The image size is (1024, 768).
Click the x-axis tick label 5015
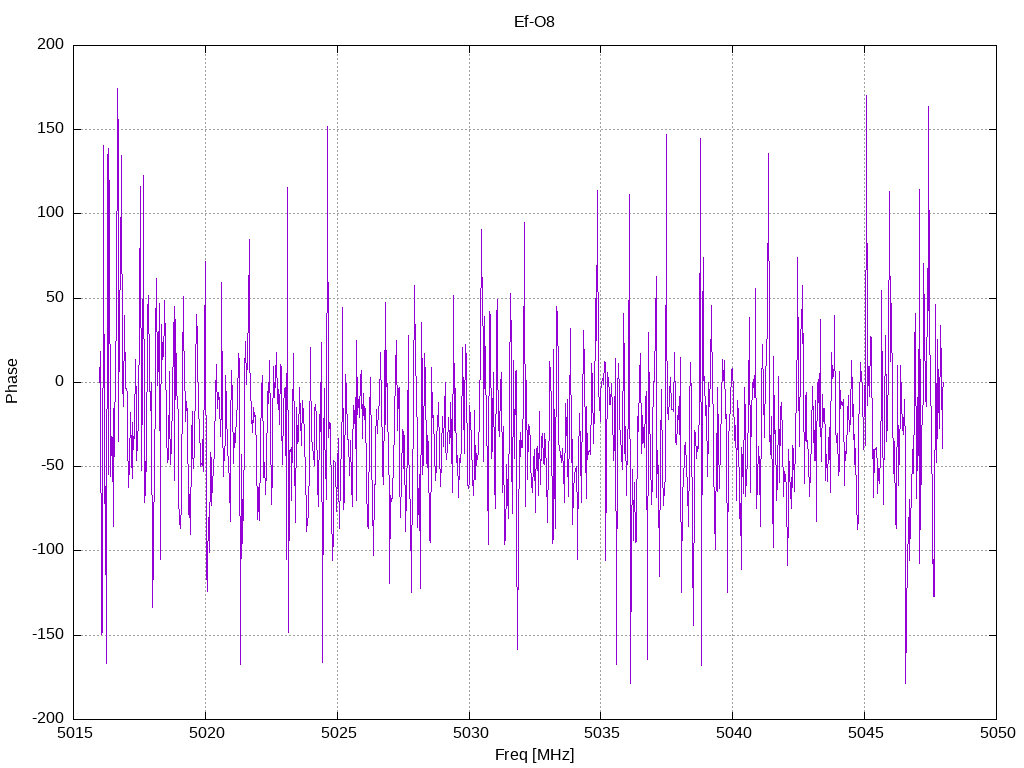[x=74, y=733]
